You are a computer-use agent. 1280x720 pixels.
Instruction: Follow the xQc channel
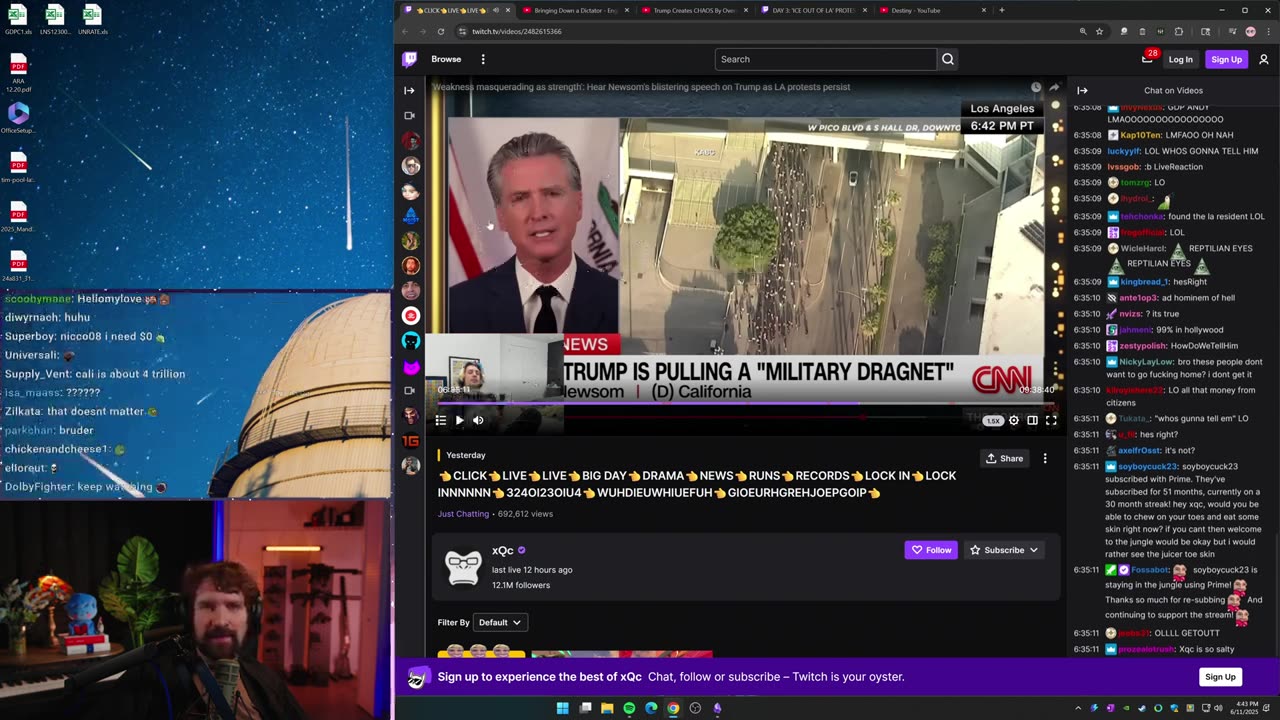(931, 550)
